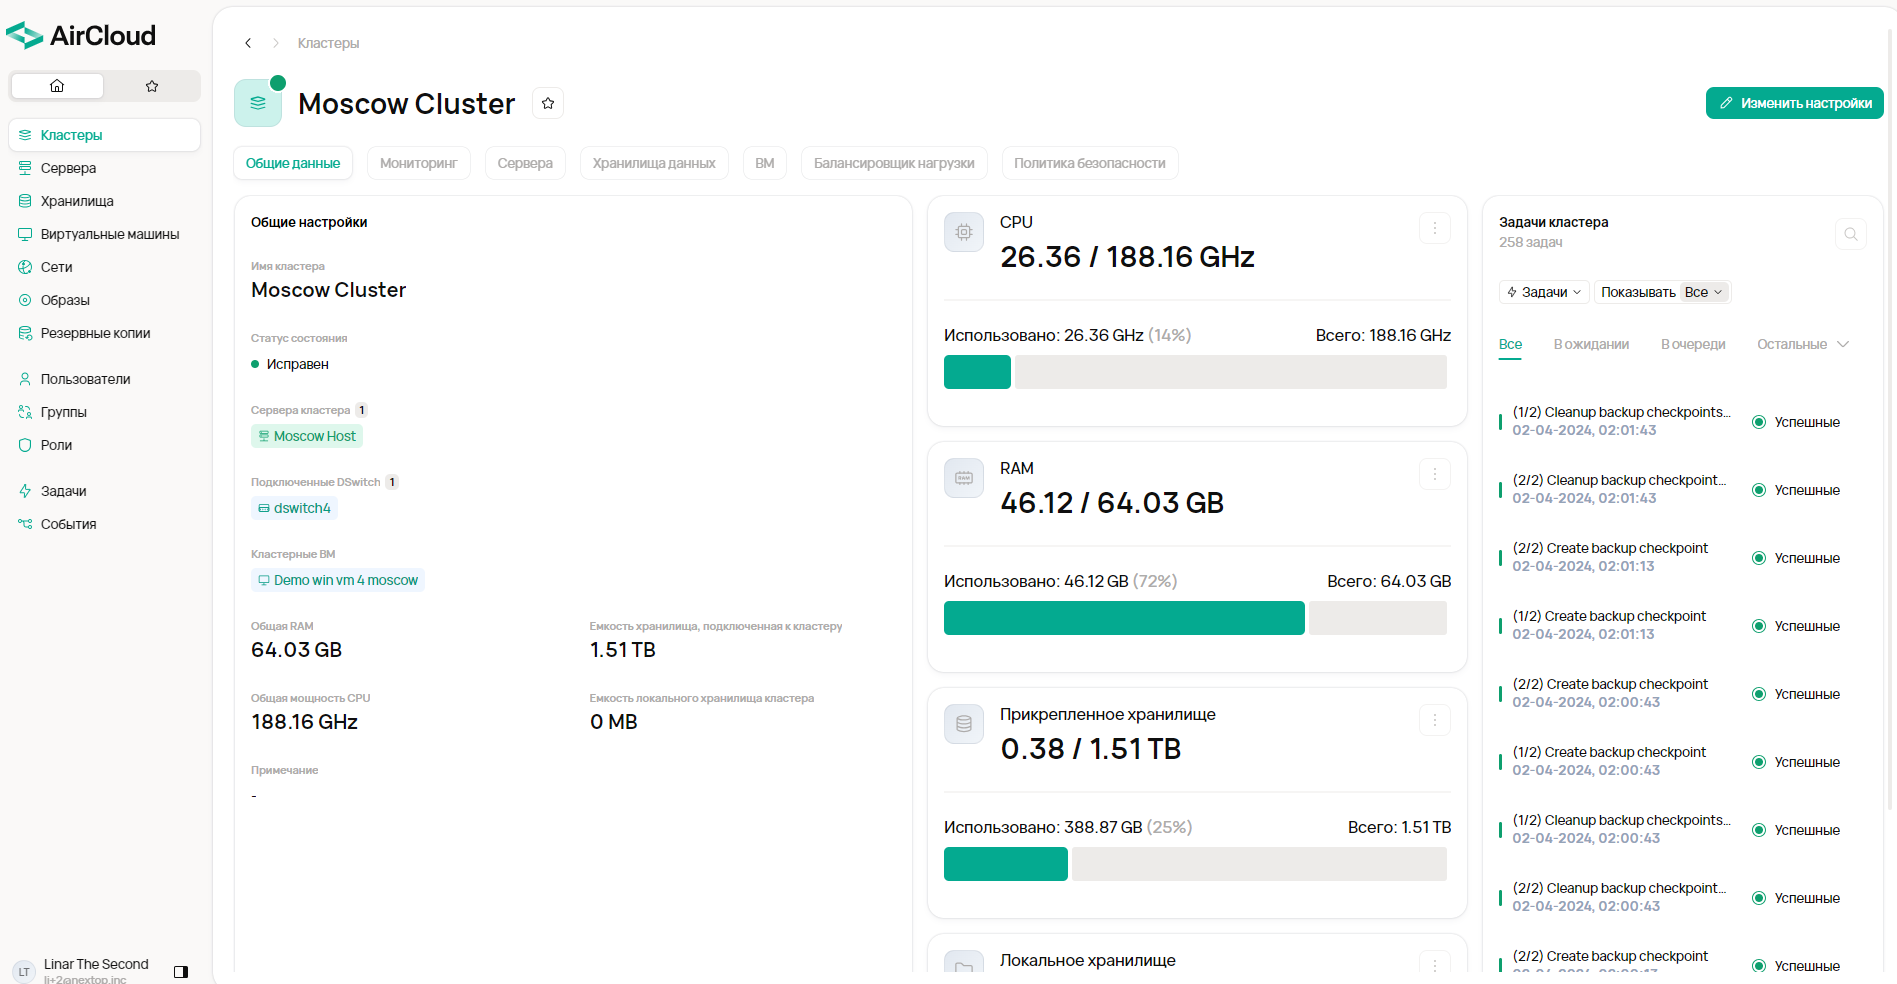Click the 'Изменить настройки' button
This screenshot has width=1897, height=984.
[1794, 103]
